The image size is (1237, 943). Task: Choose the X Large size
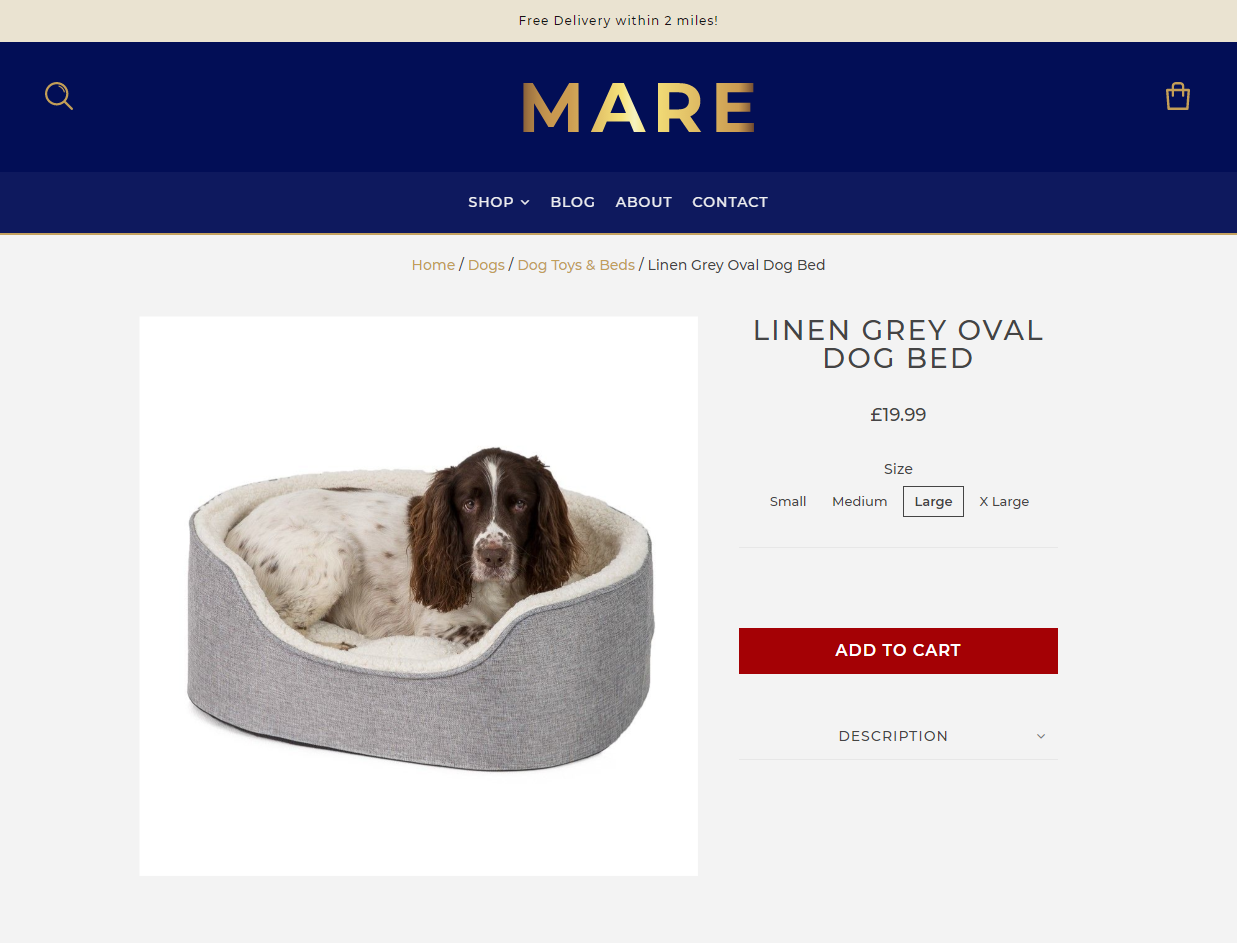[1004, 502]
